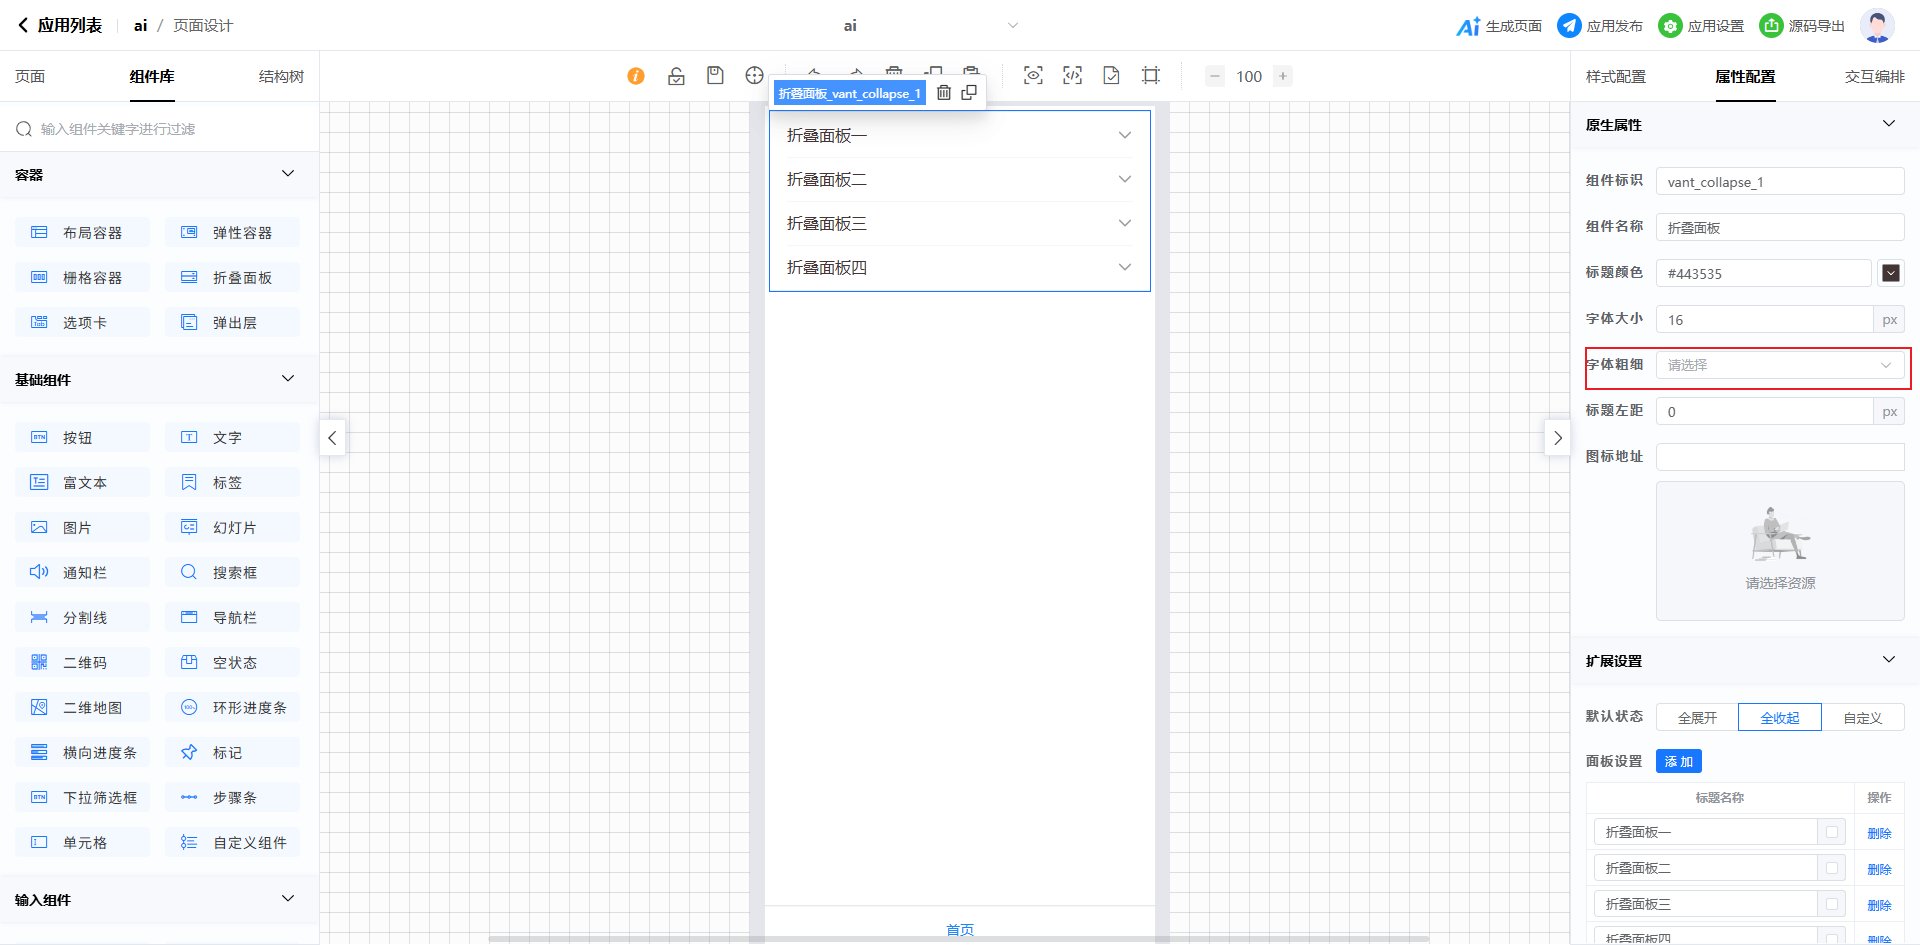Click the preview eye icon
This screenshot has height=945, width=1920.
tap(1033, 76)
